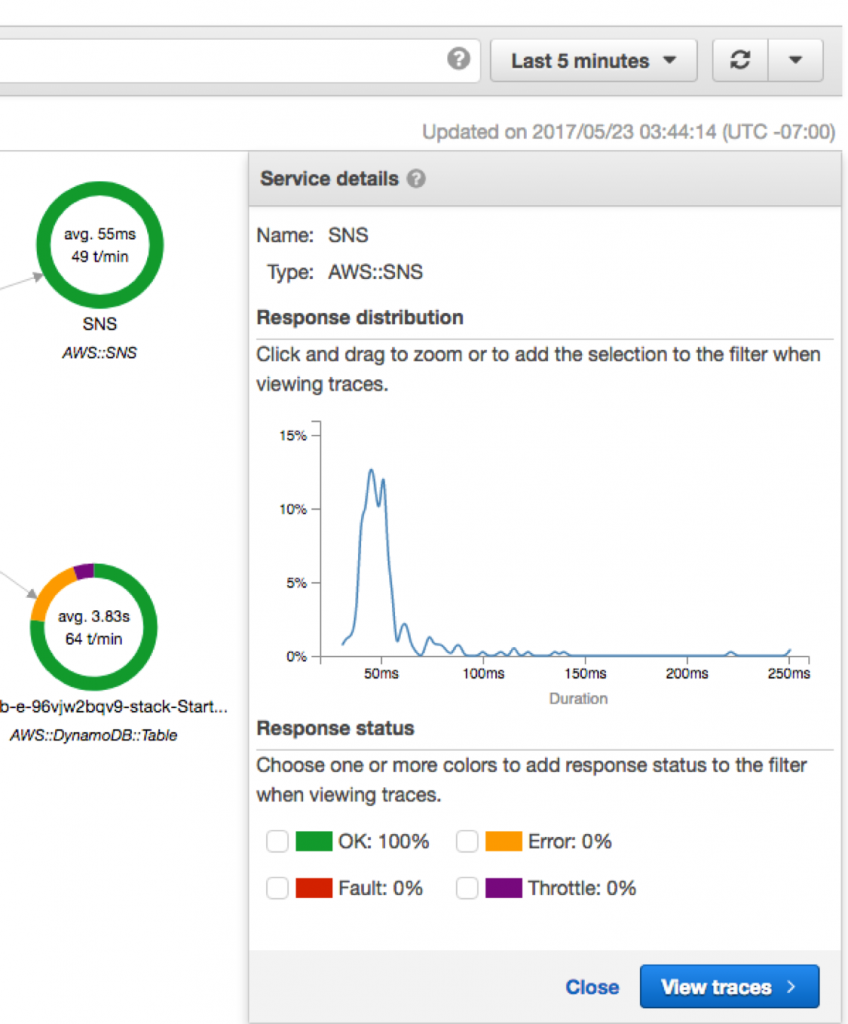
Task: Click the "AWS::DynamoDB::Table" type label
Action: click(x=93, y=735)
